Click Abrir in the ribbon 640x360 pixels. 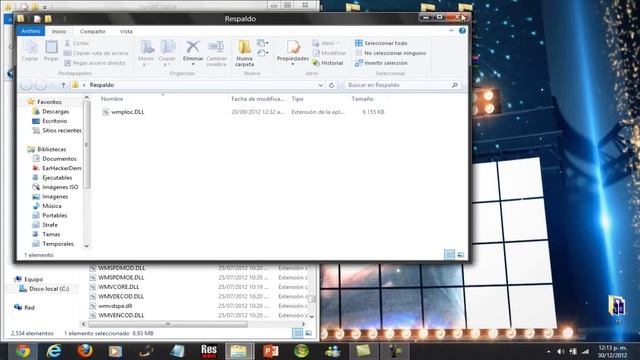326,43
